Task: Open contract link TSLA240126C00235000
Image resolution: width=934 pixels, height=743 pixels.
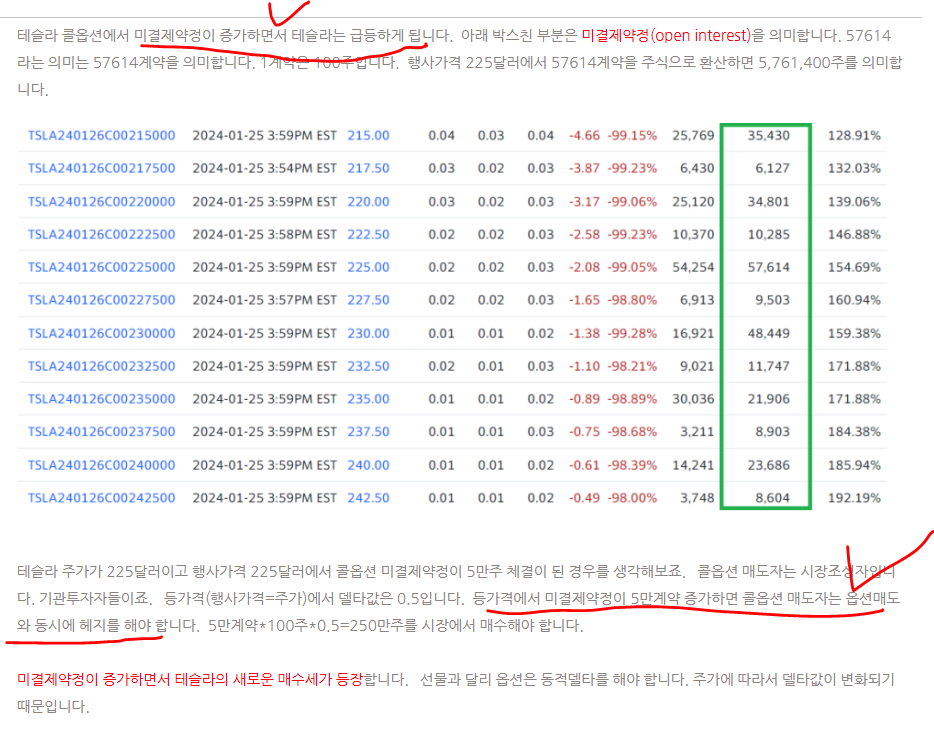Action: [102, 399]
